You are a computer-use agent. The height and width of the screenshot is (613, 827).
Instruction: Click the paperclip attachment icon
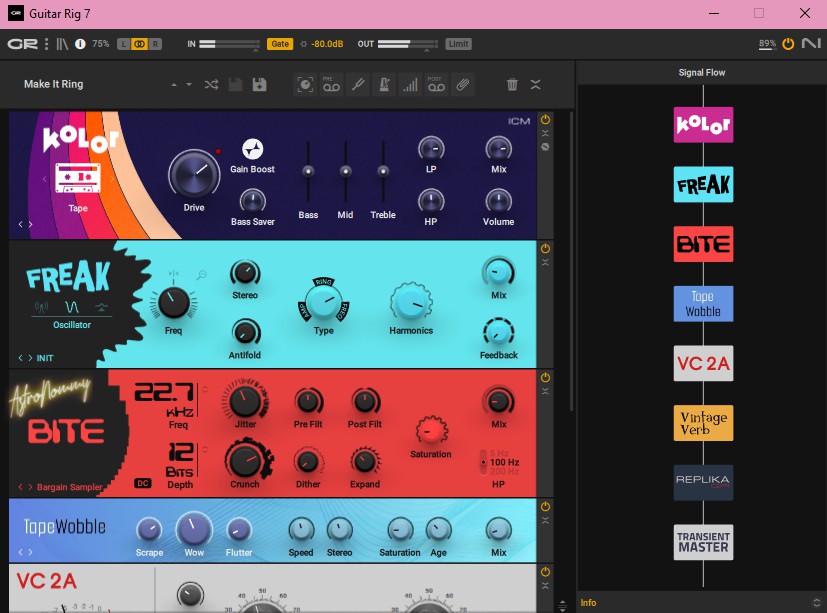pos(463,84)
